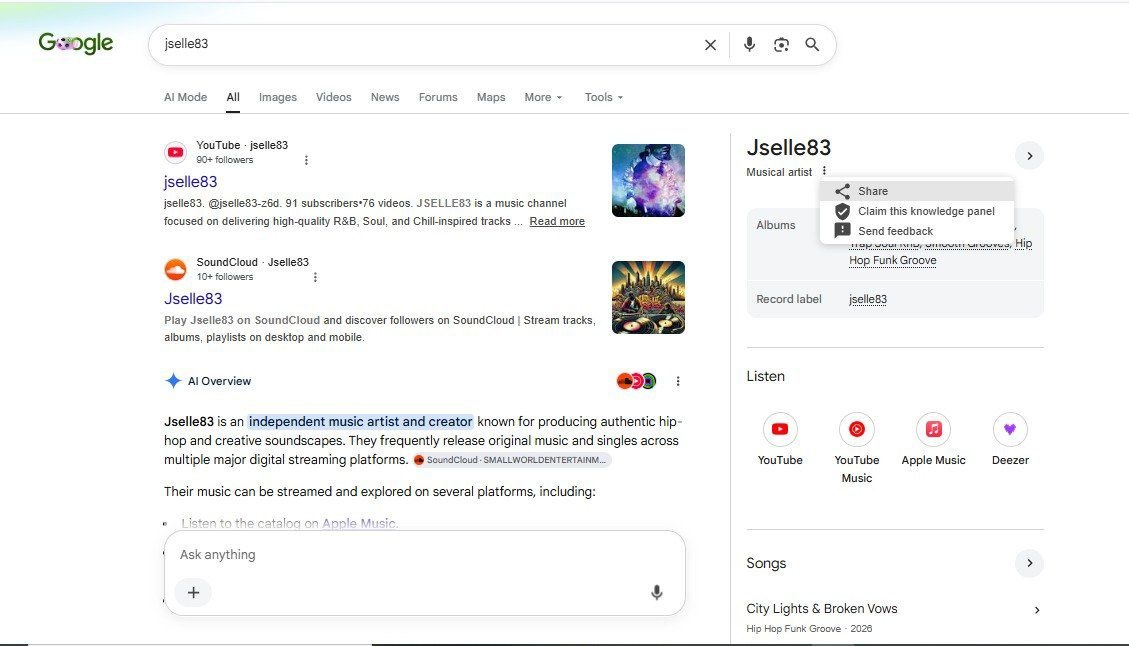Click plus button in Ask anything box
Image resolution: width=1129 pixels, height=646 pixels.
click(x=194, y=592)
